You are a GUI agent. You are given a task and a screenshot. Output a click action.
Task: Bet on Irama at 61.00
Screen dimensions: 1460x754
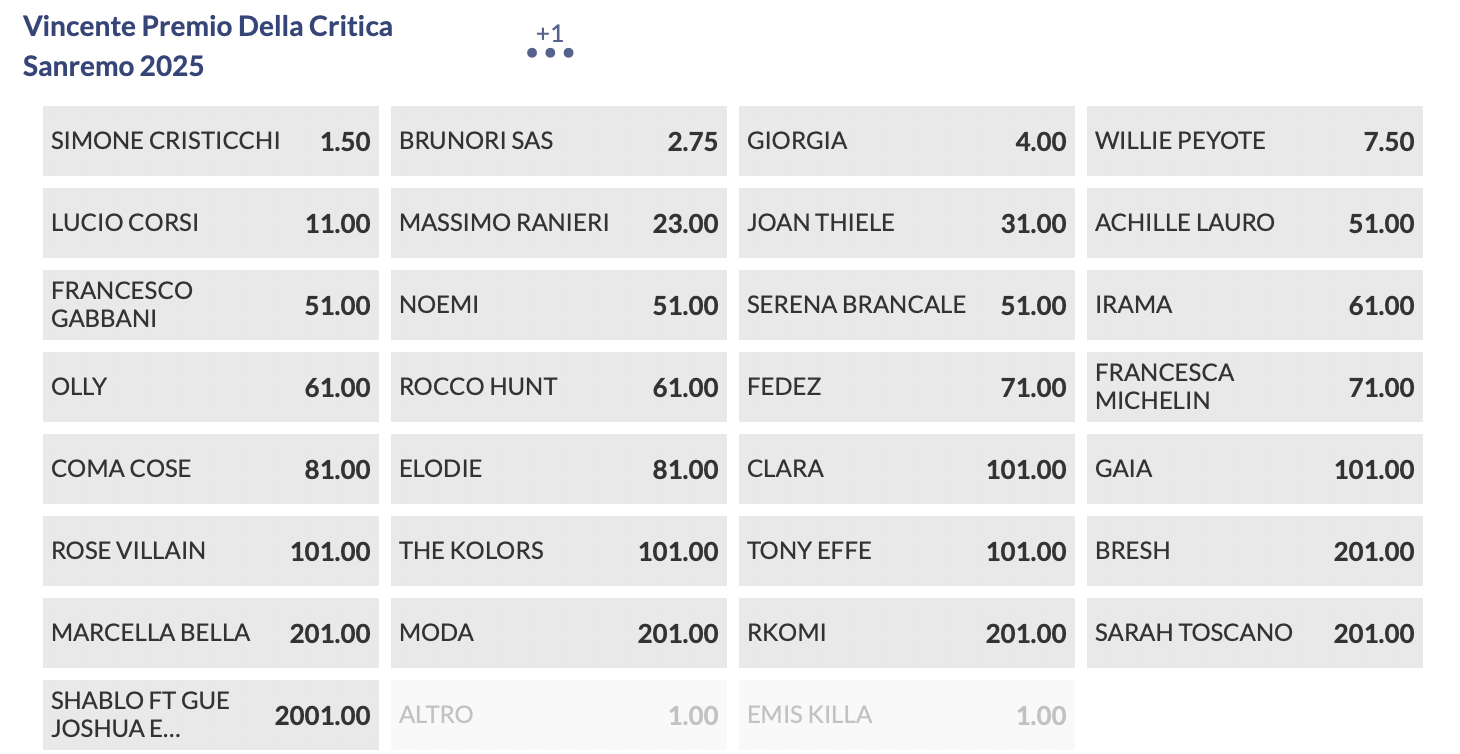pos(1255,305)
